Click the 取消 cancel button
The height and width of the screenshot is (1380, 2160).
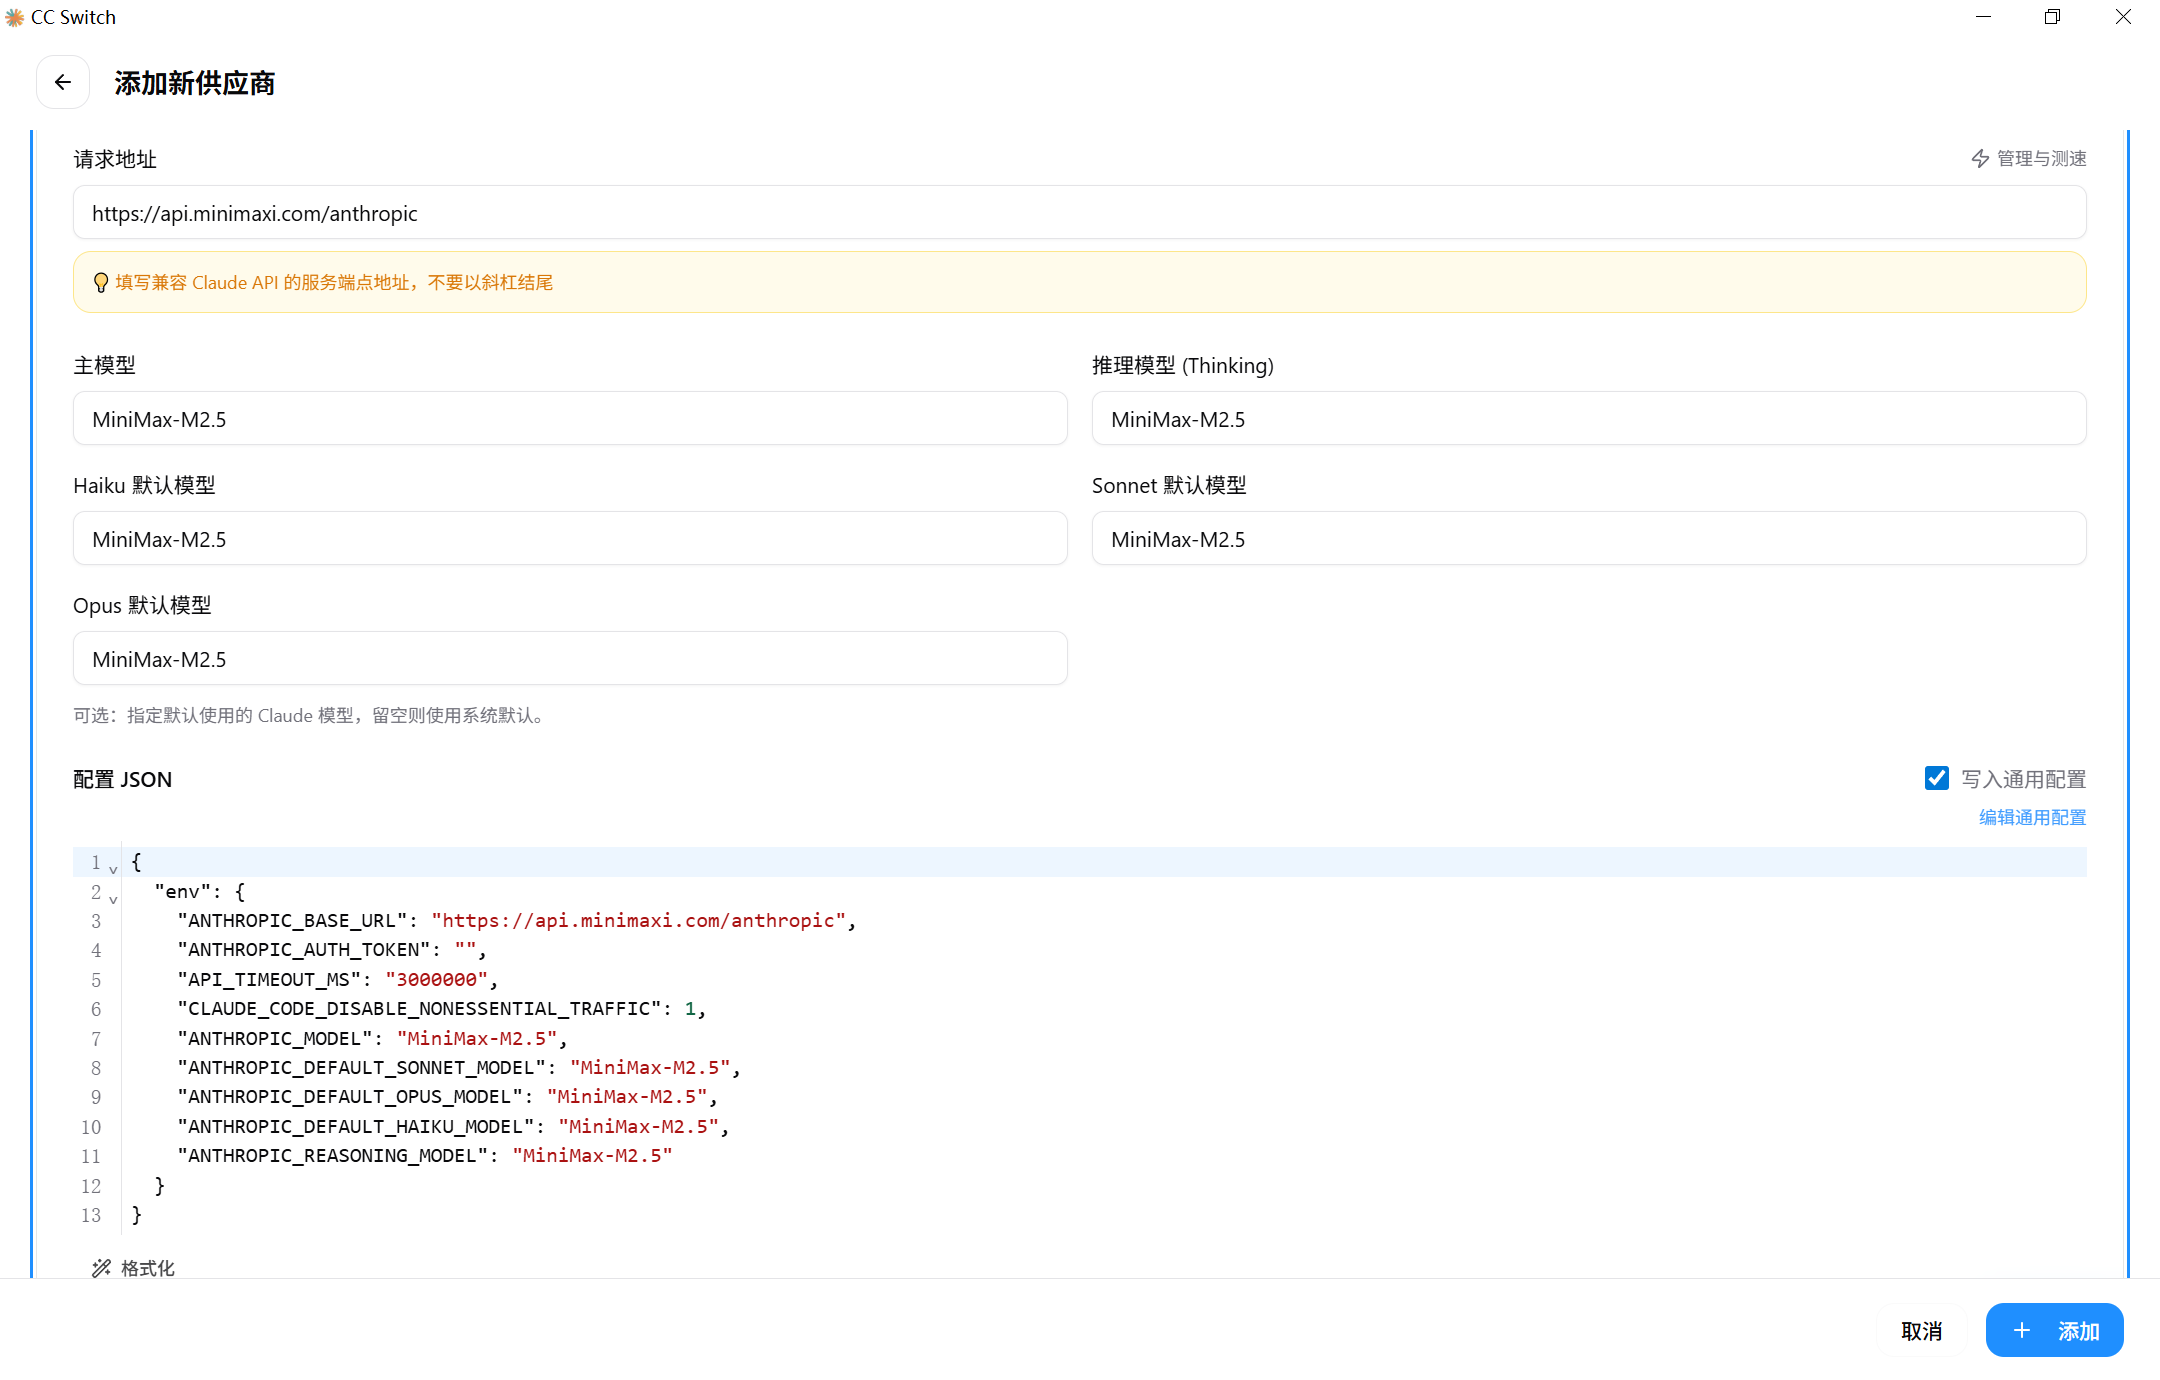pyautogui.click(x=1921, y=1331)
